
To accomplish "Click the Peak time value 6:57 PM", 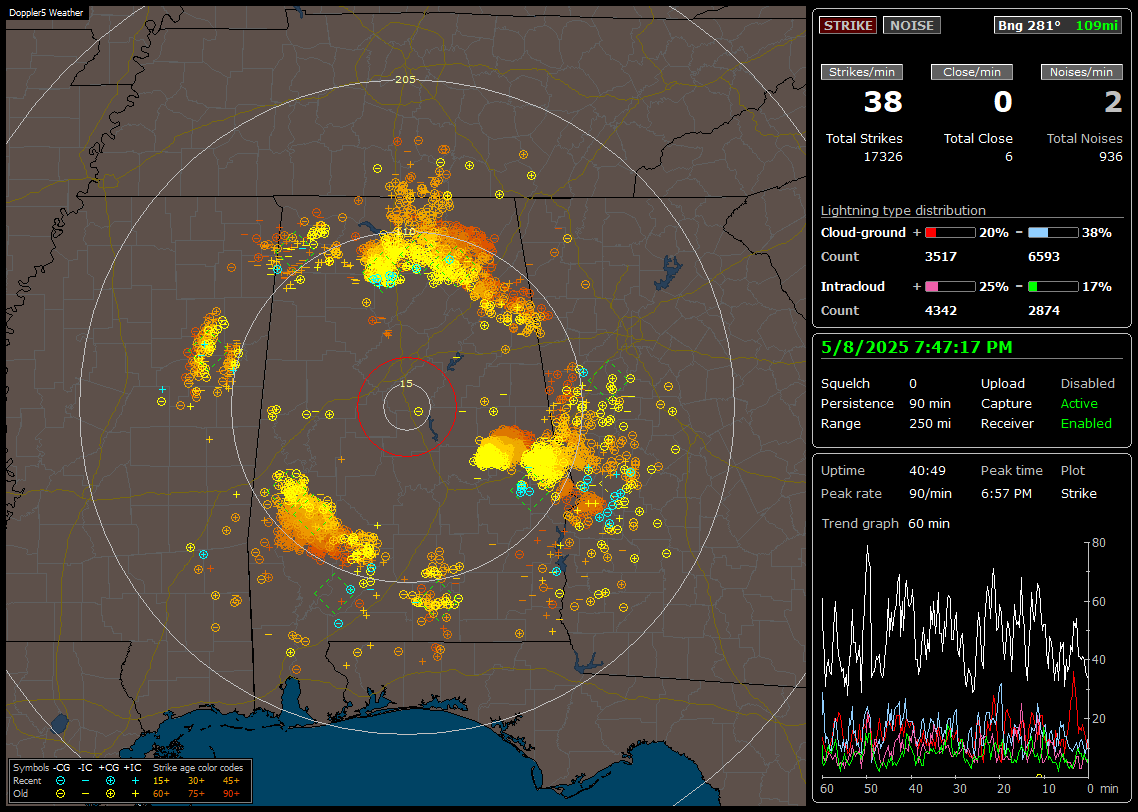I will tap(1006, 493).
